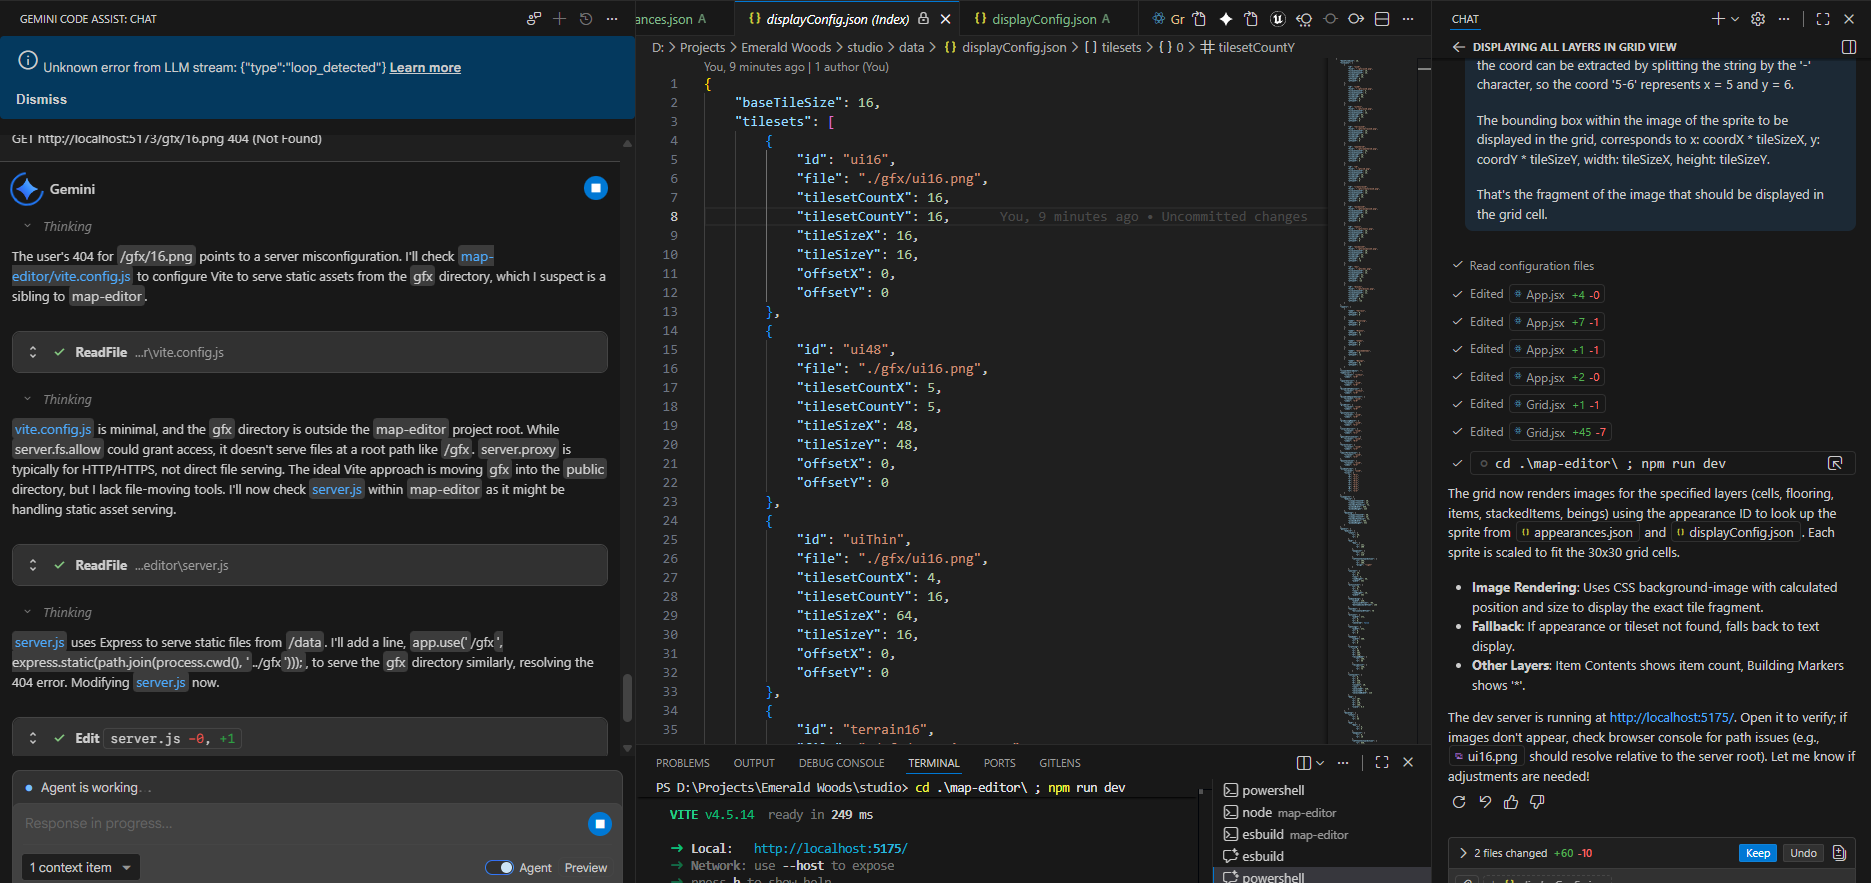Retry the chat response with refresh icon
Screen dimensions: 1871x883
[1459, 802]
